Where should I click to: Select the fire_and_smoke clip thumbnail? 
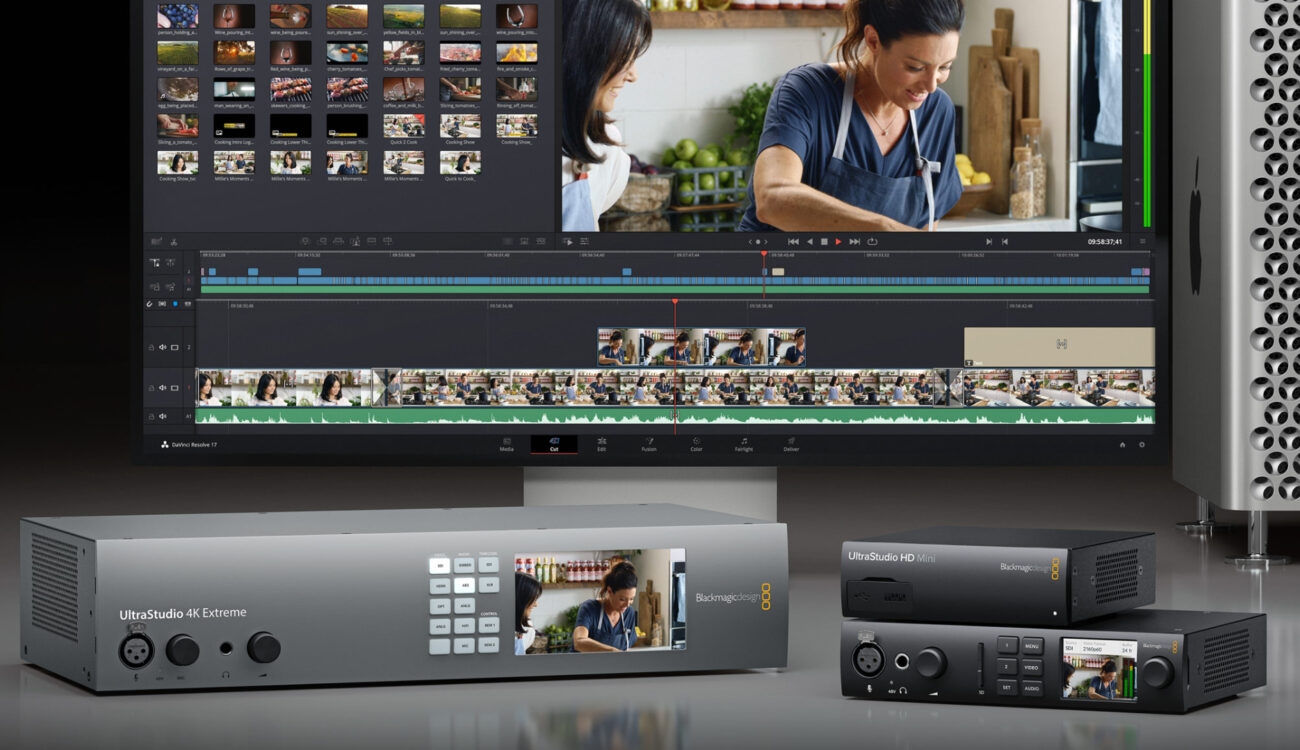517,52
